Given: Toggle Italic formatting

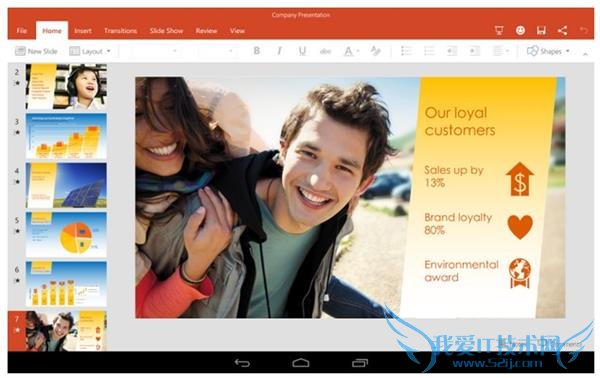Looking at the screenshot, I should click(279, 51).
